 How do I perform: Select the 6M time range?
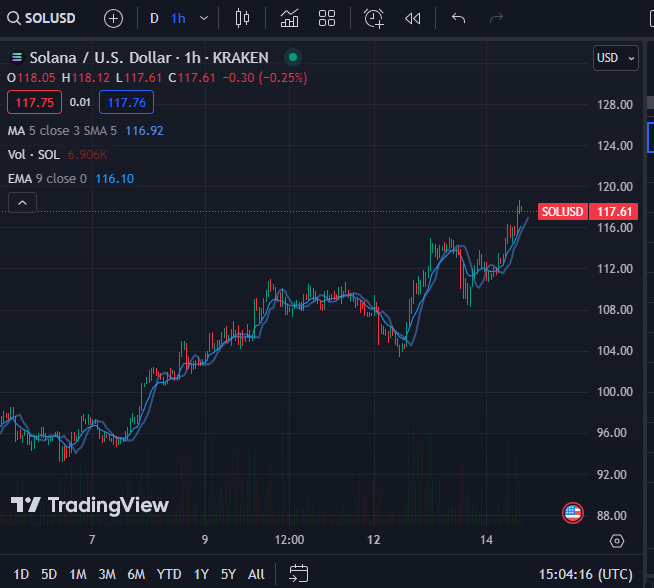pos(136,574)
